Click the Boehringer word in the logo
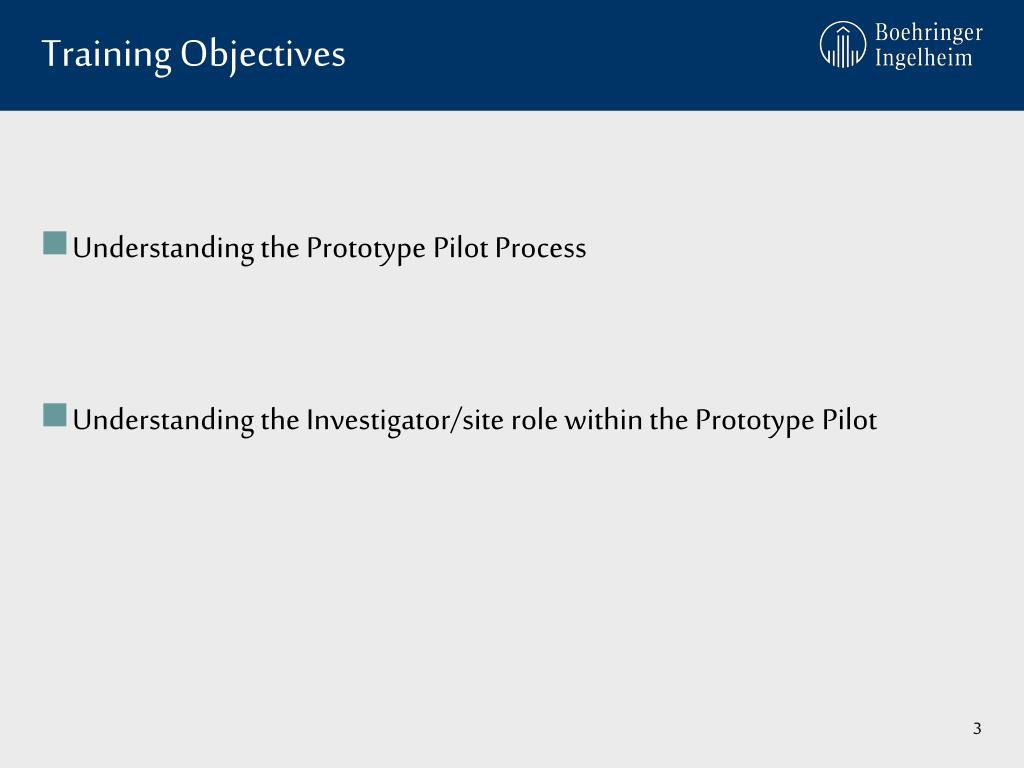 tap(929, 33)
